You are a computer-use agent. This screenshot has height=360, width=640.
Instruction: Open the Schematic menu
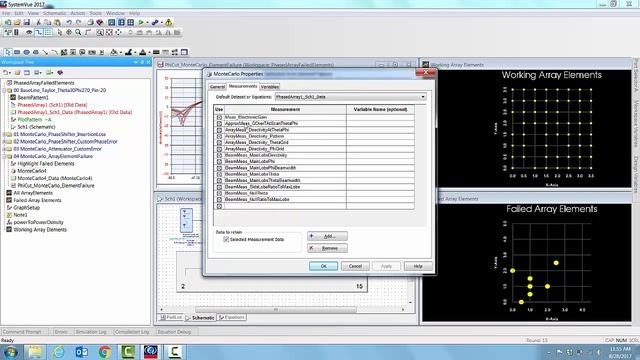coord(54,13)
